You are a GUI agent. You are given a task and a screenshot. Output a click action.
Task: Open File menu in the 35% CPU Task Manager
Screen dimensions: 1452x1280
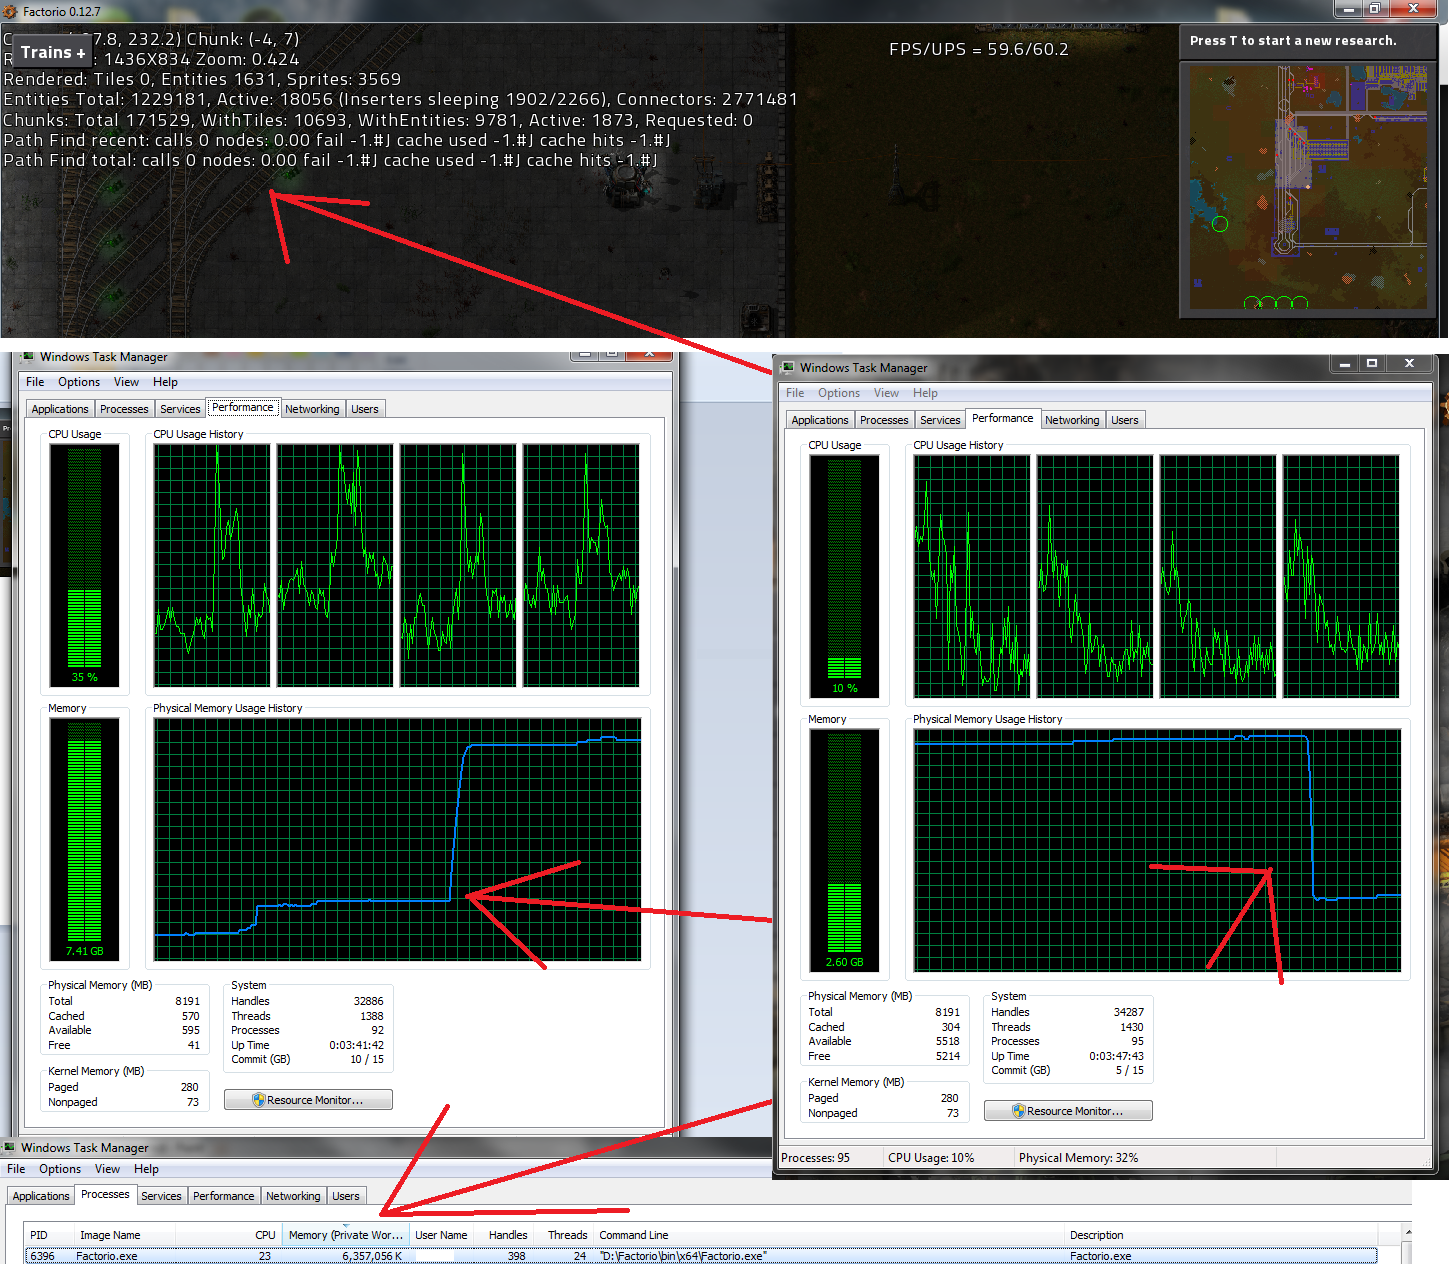[x=35, y=382]
